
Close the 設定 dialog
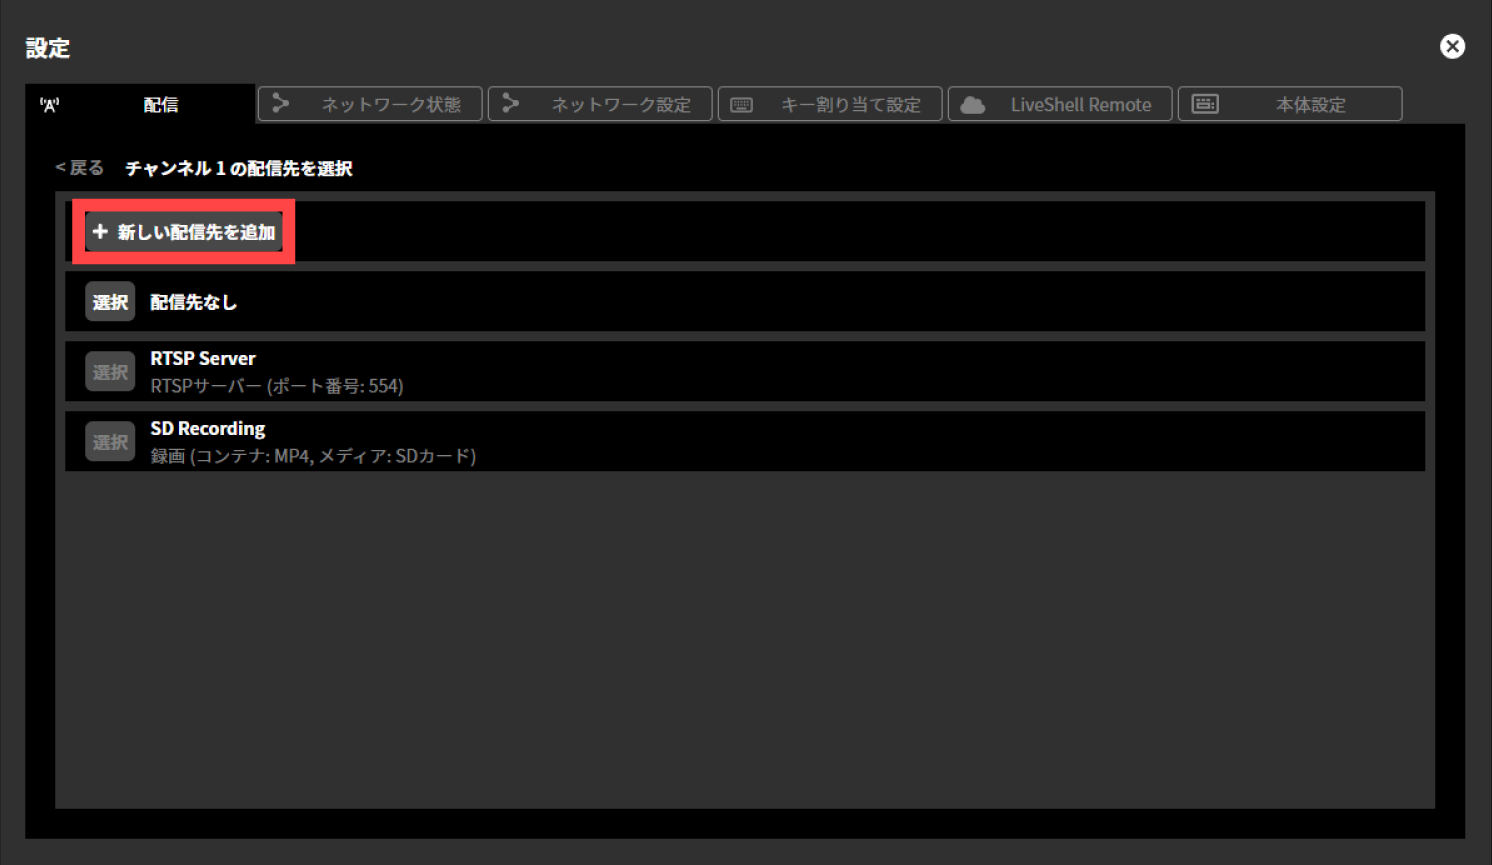click(x=1452, y=46)
